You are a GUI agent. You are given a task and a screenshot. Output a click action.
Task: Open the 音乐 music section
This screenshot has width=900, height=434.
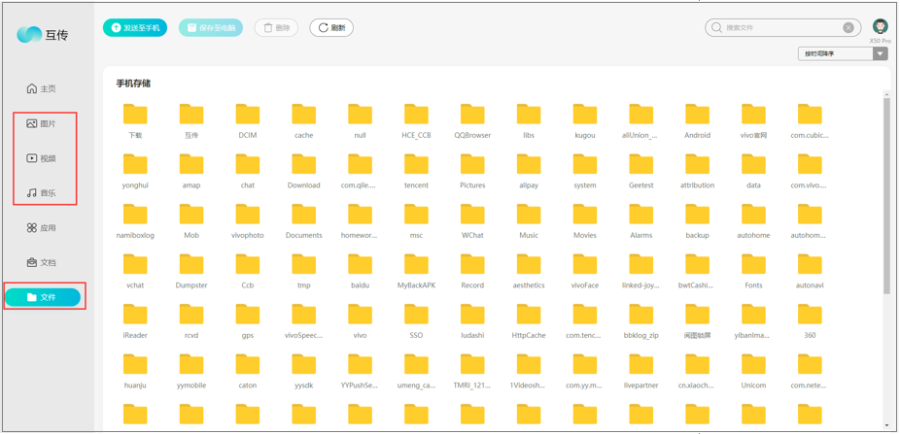[41, 193]
